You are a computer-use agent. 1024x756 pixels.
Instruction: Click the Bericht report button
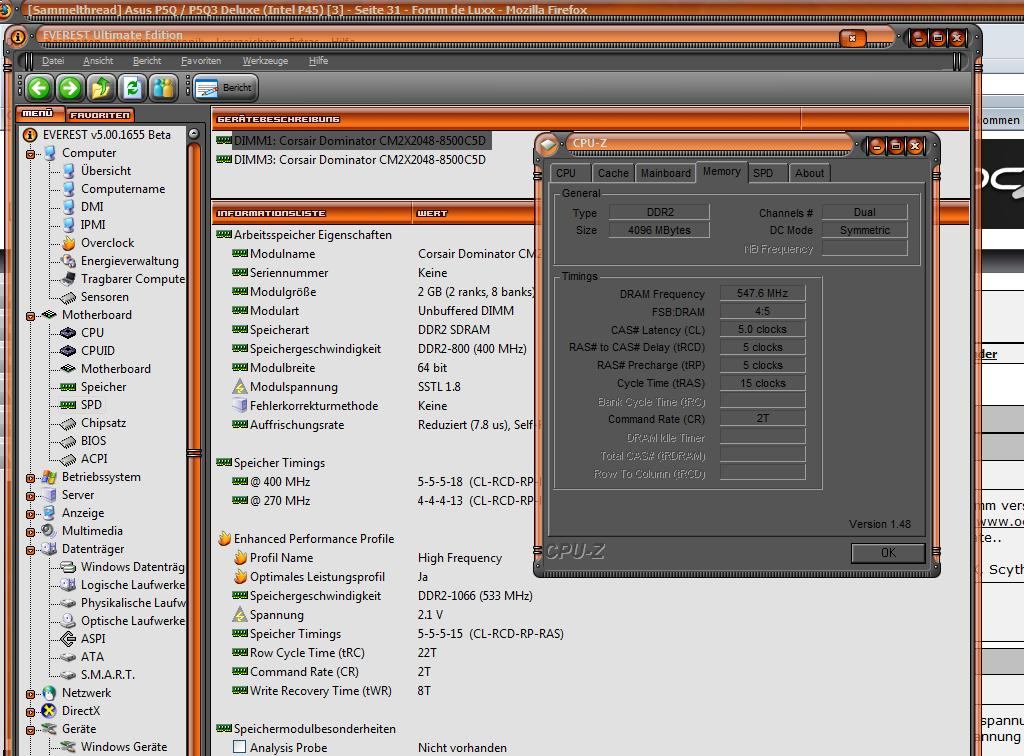click(225, 87)
